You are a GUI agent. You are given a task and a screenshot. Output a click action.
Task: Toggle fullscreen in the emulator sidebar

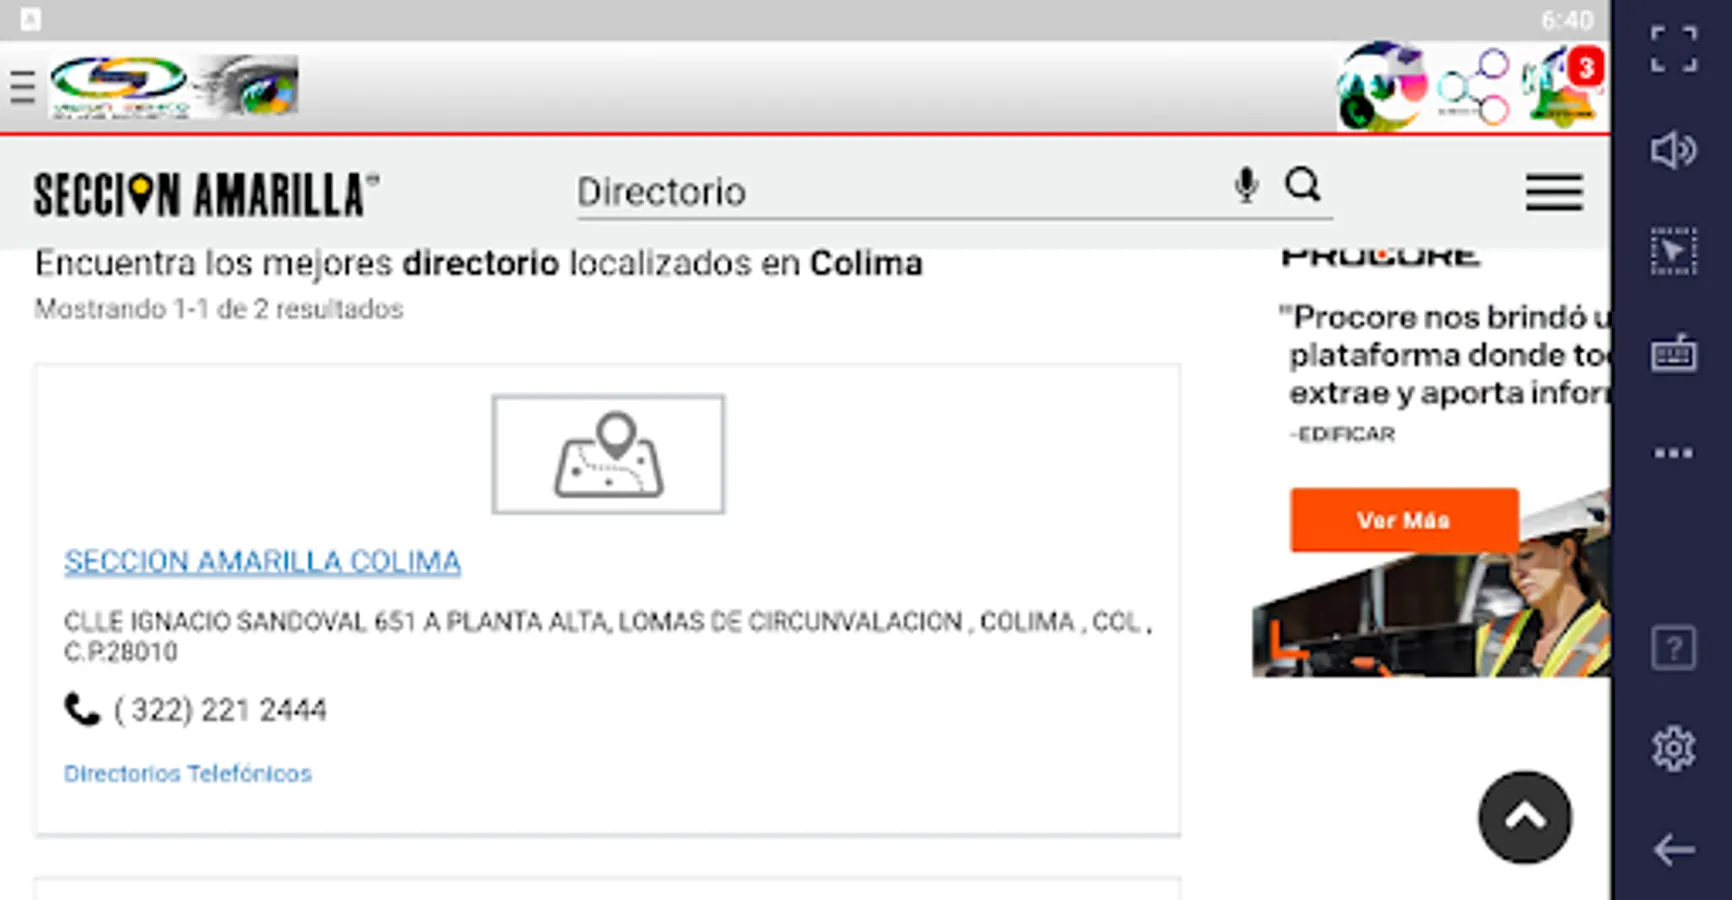(1673, 50)
